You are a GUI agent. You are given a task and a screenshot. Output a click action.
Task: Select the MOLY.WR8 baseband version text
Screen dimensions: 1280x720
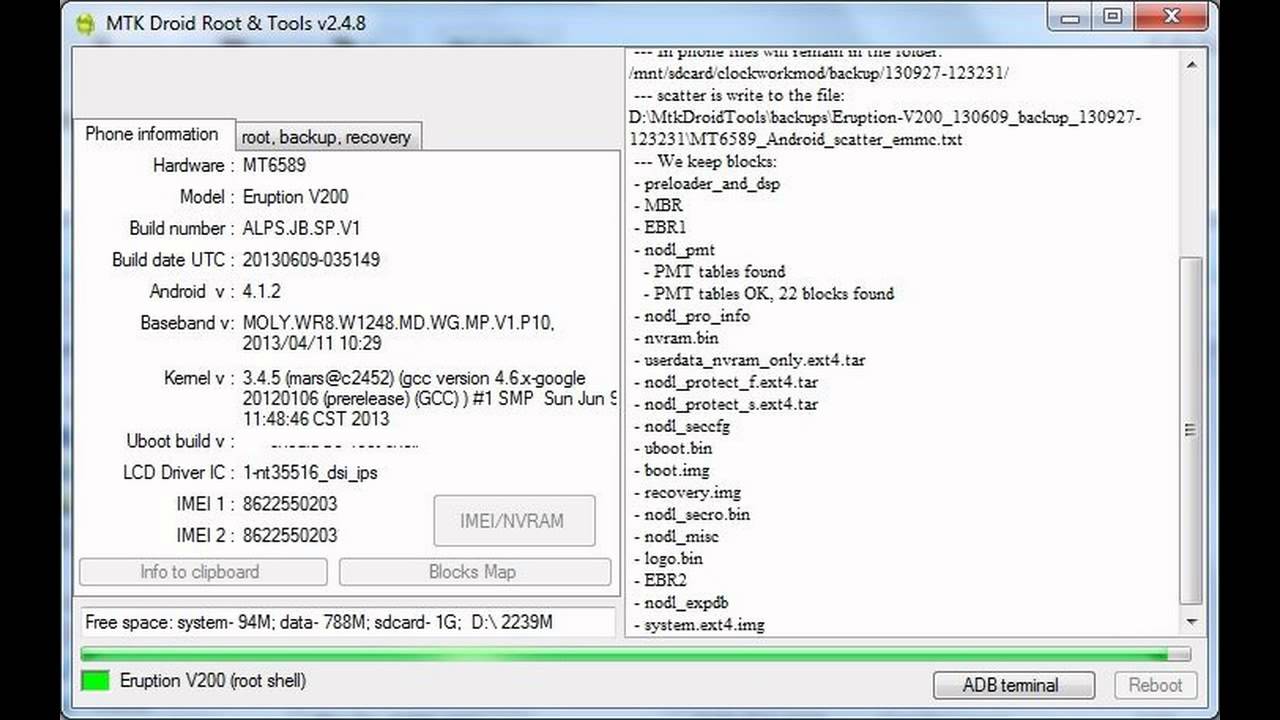[398, 333]
